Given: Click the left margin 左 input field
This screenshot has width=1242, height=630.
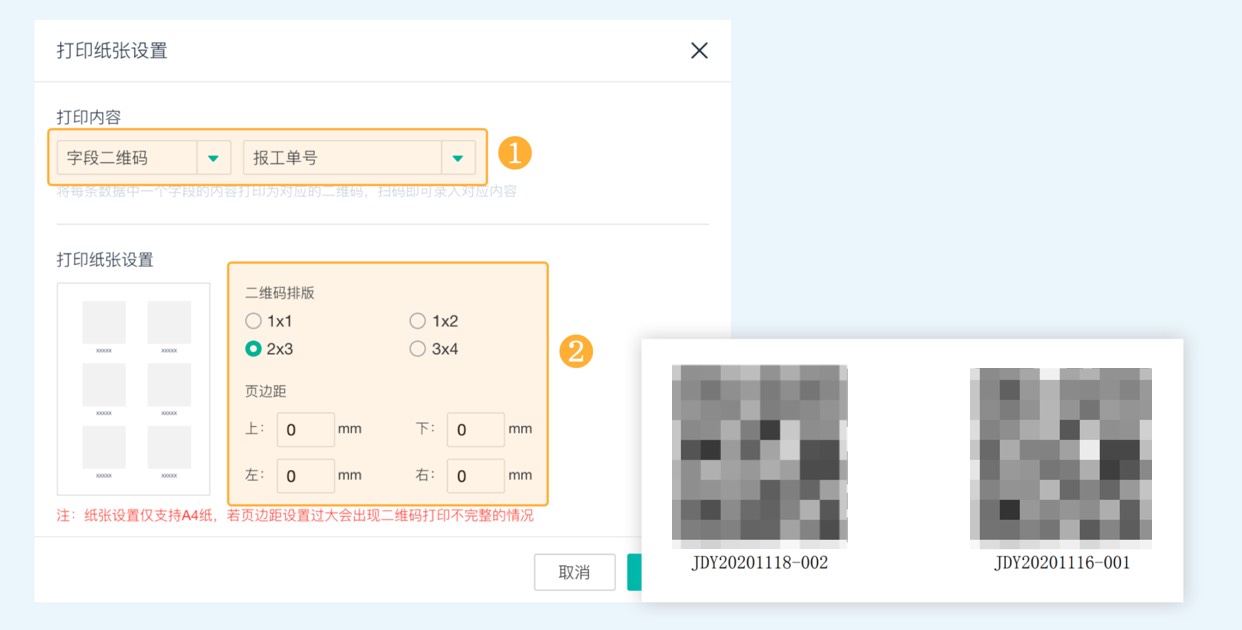Looking at the screenshot, I should point(305,476).
